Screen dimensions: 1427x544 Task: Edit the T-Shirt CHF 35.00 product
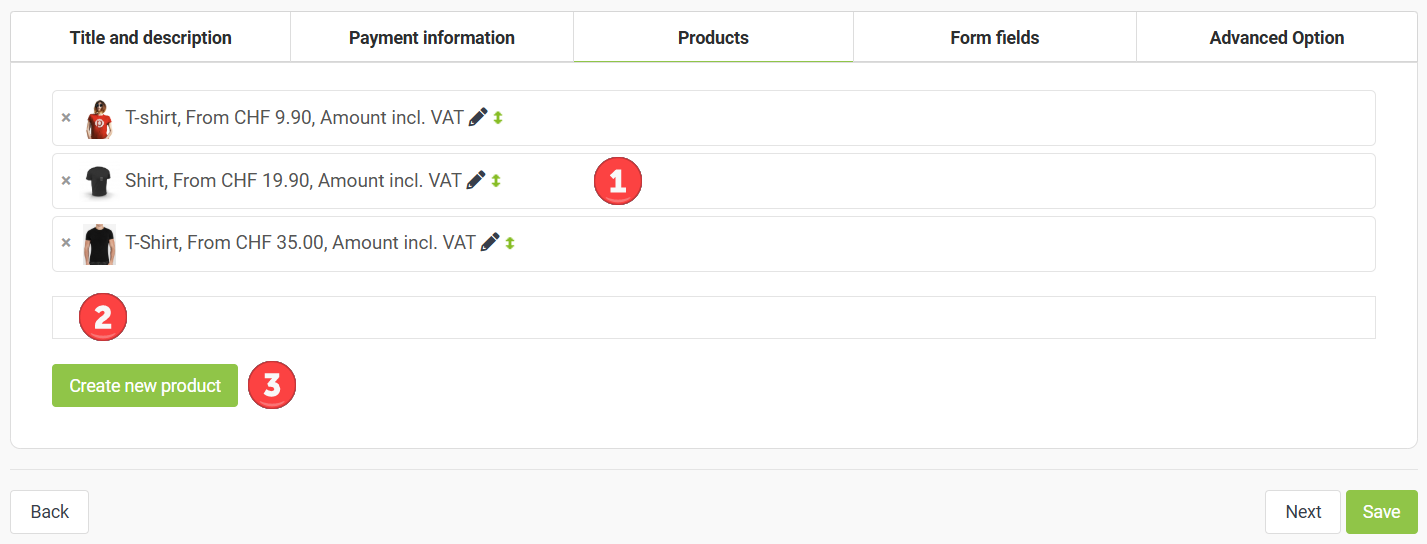point(490,242)
